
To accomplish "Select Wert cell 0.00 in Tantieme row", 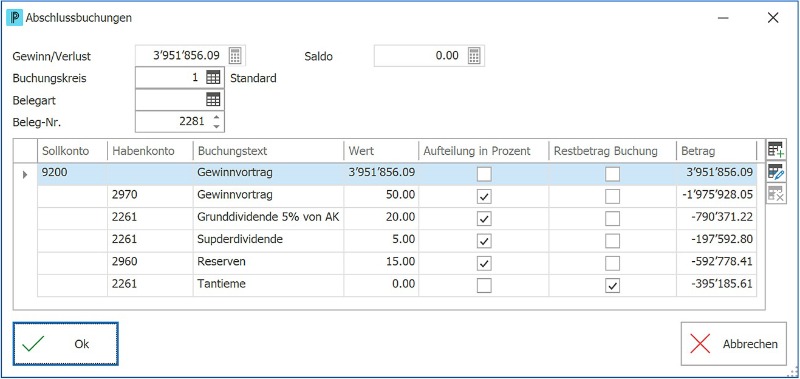I will (381, 285).
